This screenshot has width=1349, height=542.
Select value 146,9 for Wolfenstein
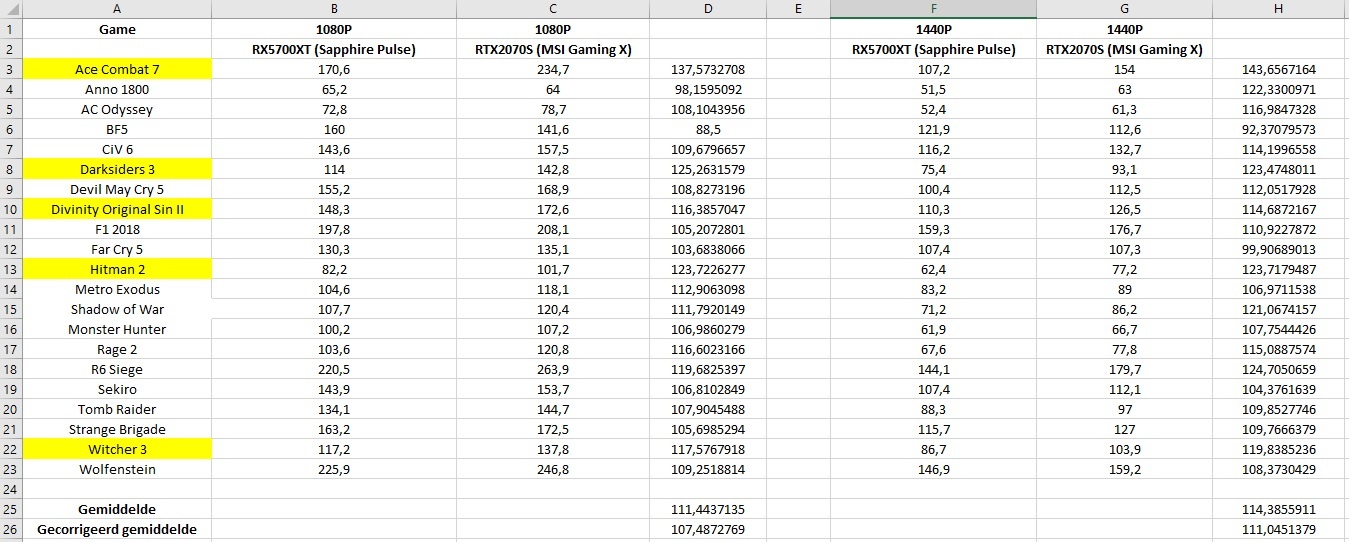coord(933,469)
